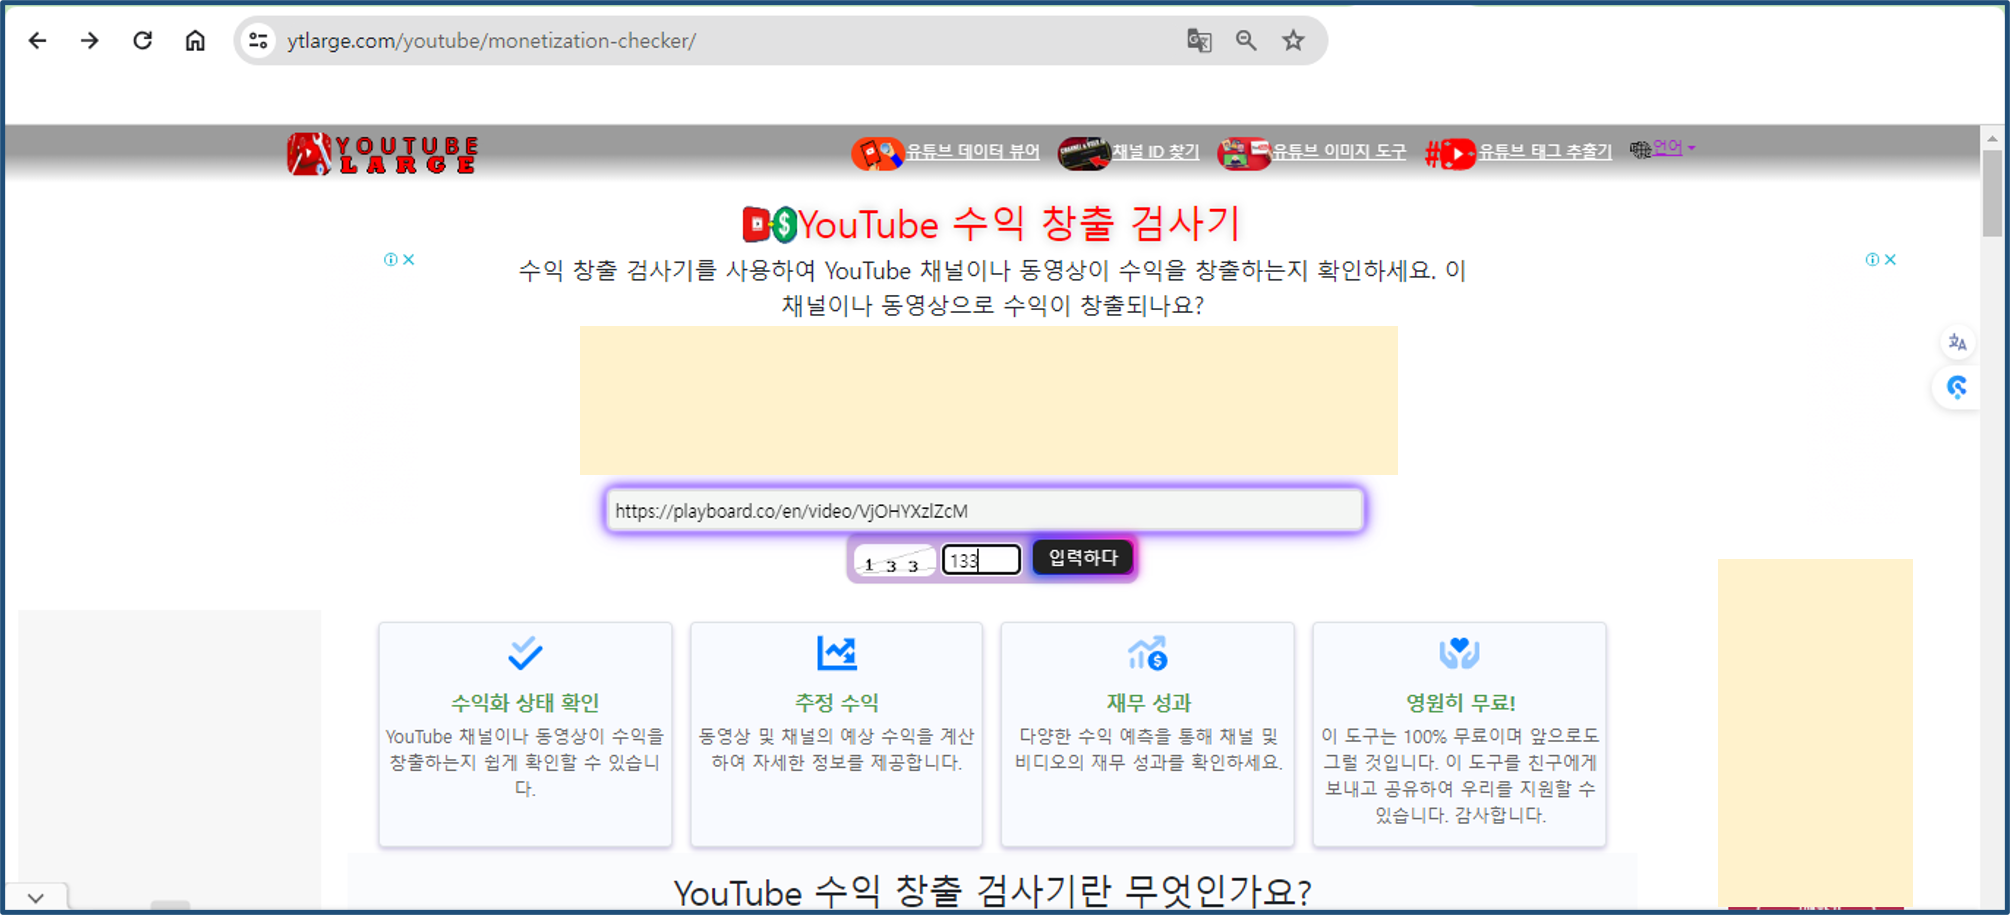This screenshot has width=2010, height=915.
Task: Click the page vertical scrollbar thumb
Action: pos(1991,193)
